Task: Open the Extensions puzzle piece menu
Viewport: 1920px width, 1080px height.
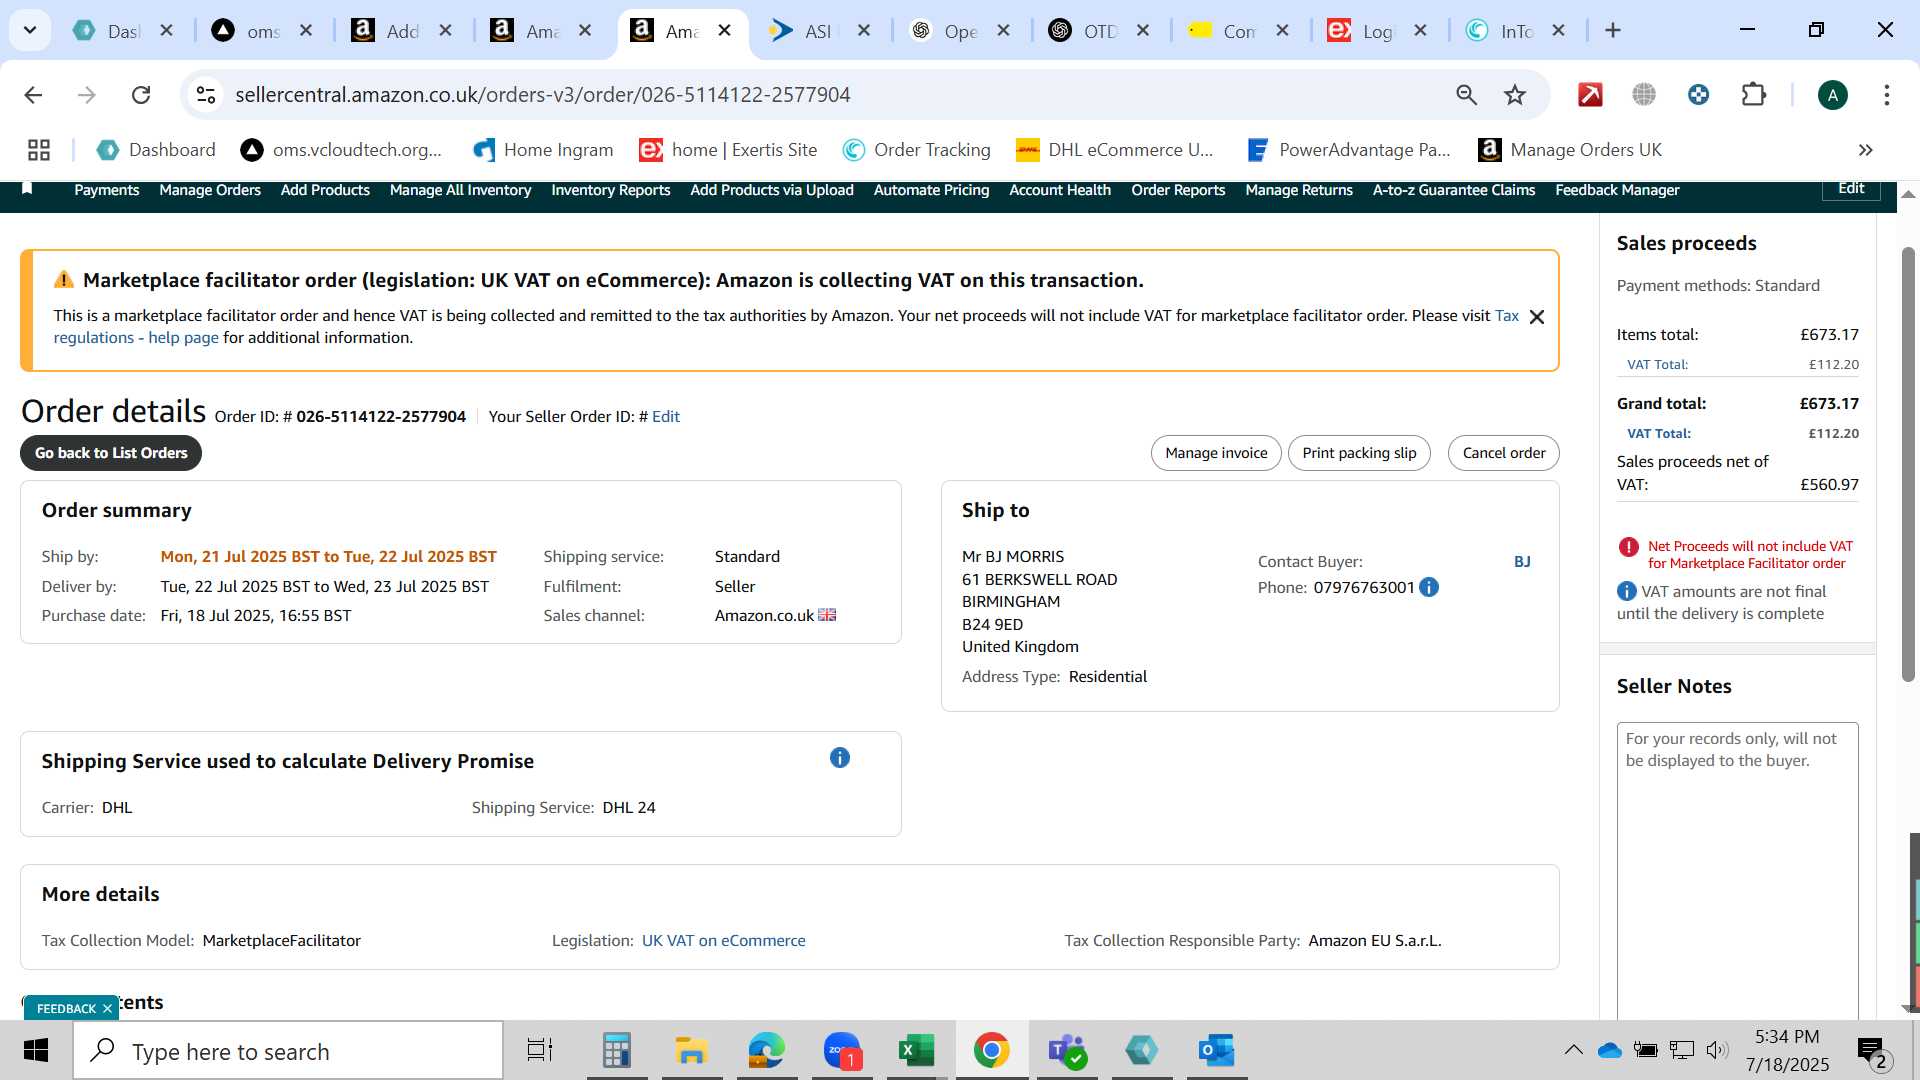Action: [x=1753, y=95]
